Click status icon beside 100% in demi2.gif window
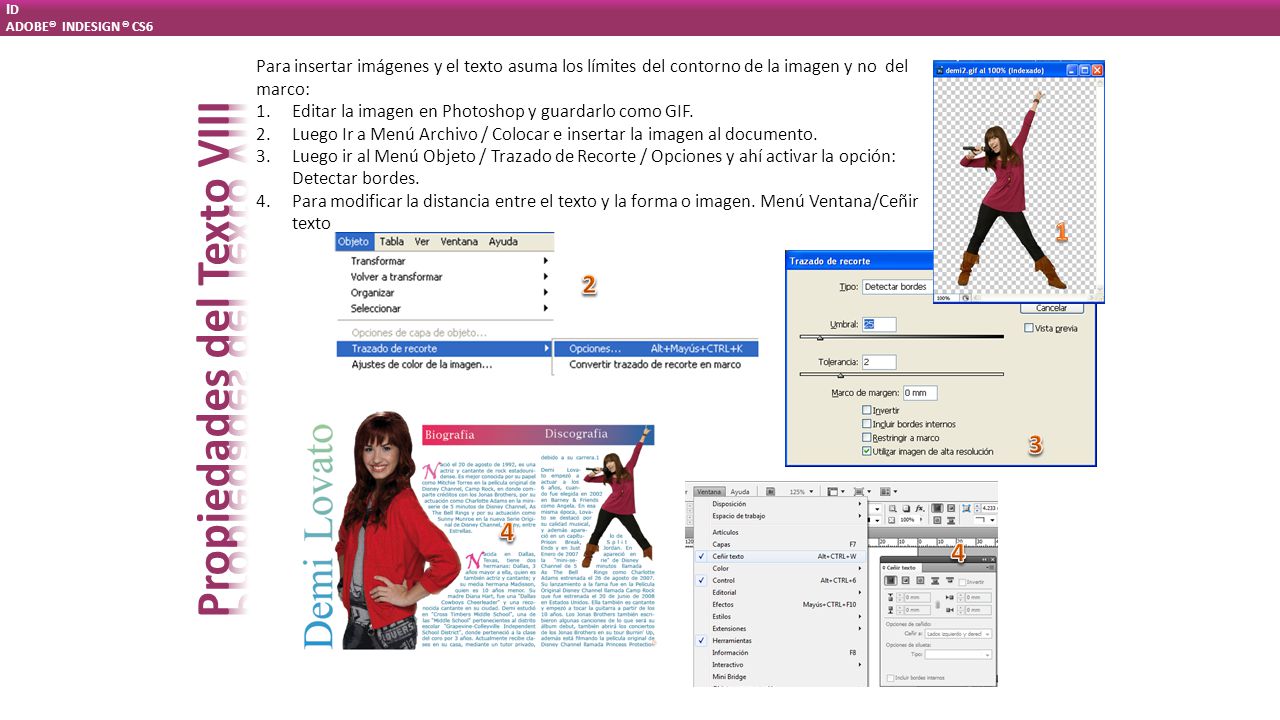Image resolution: width=1280 pixels, height=720 pixels. 965,297
